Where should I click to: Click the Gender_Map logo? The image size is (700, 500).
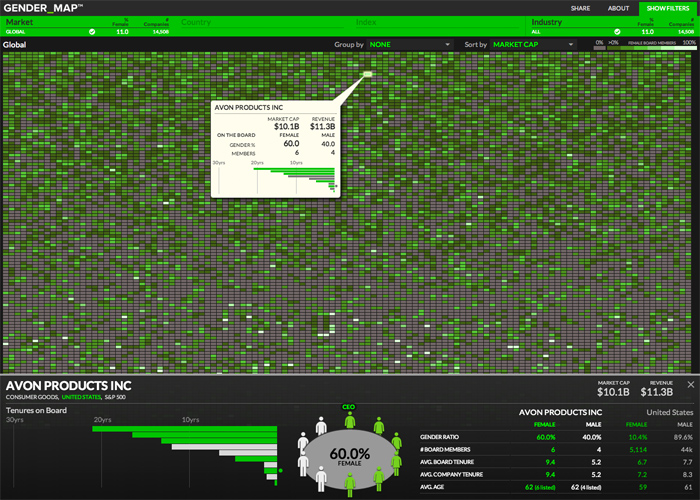43,8
